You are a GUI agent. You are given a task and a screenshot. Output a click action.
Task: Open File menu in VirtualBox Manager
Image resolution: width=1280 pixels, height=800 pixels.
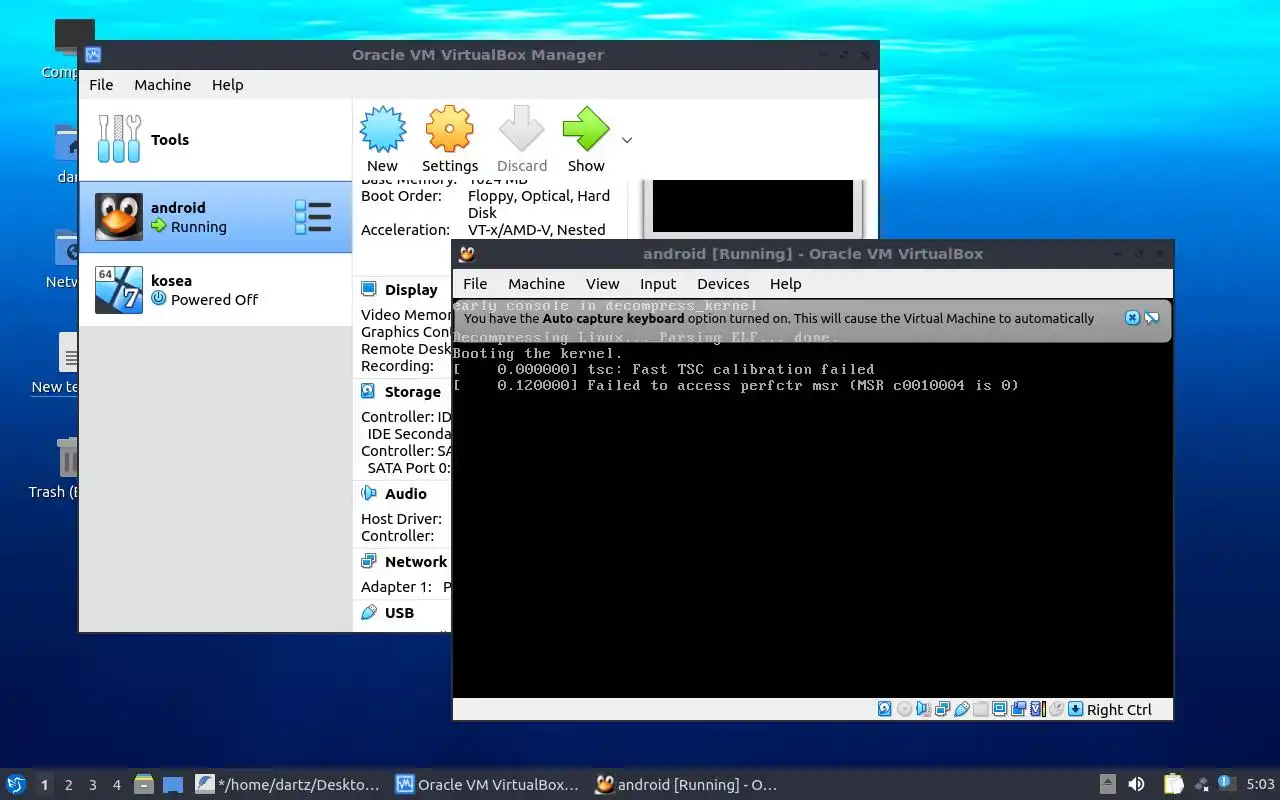101,85
